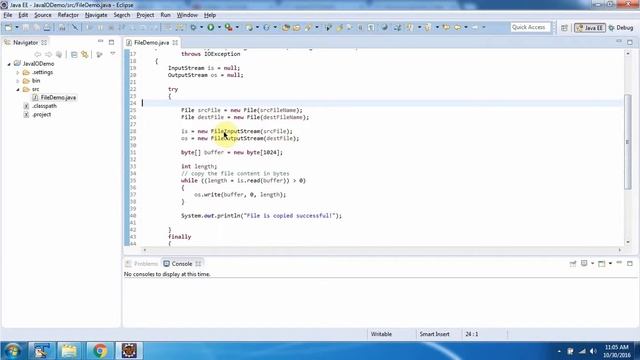The image size is (640, 360).
Task: Click the Smart Insert status bar entry
Action: [434, 334]
